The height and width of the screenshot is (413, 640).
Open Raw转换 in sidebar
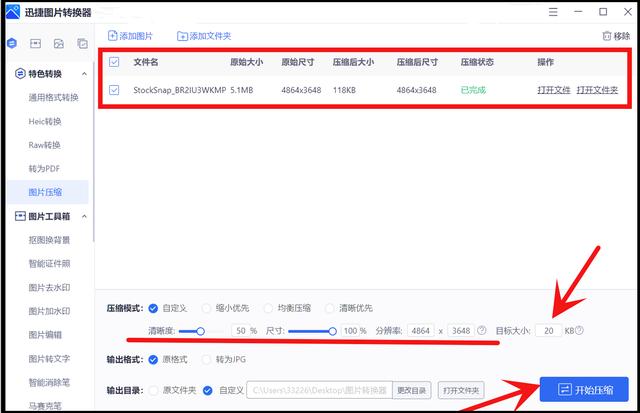[44, 145]
